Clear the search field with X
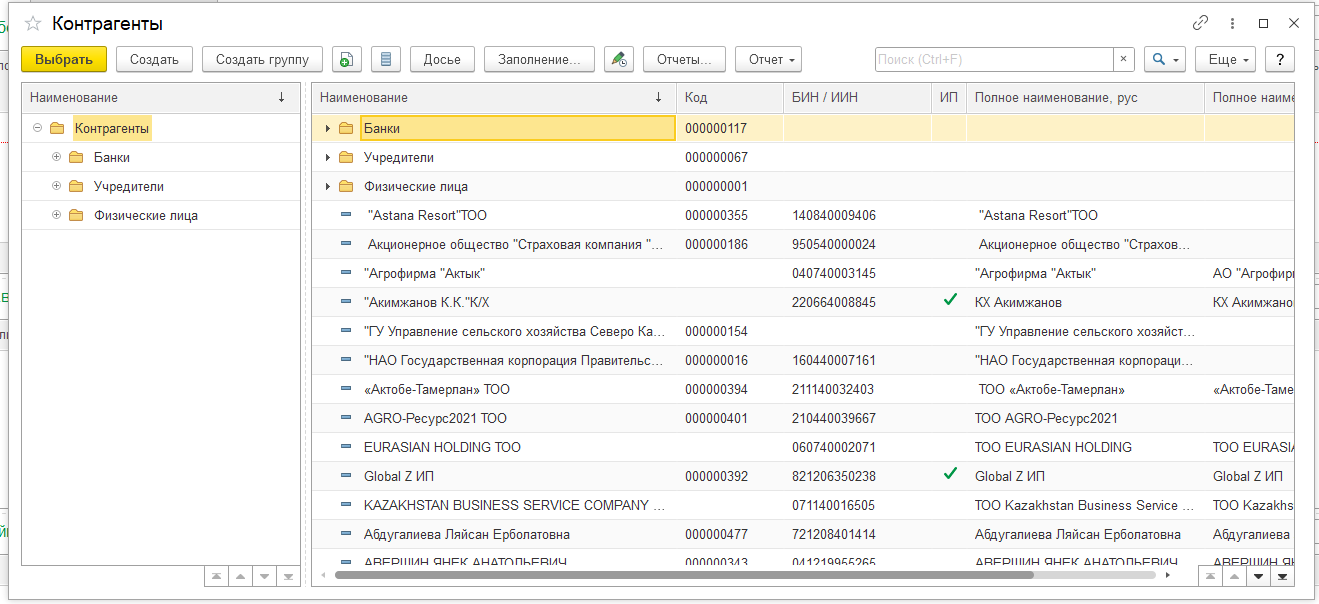 tap(1123, 60)
